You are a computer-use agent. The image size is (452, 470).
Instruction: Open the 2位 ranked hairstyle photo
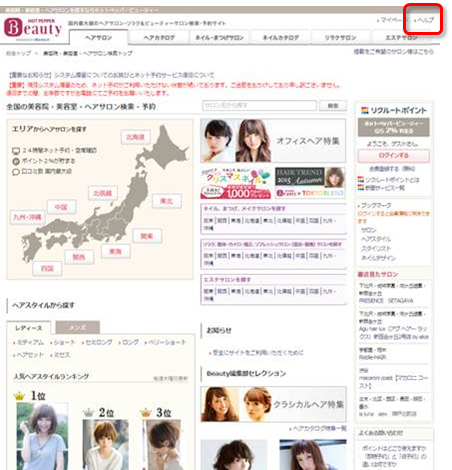click(106, 445)
